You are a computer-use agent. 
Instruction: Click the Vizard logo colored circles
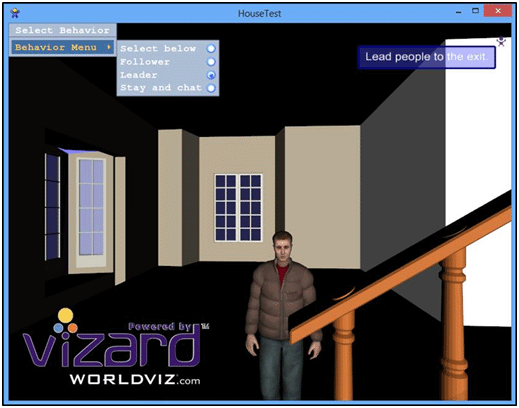65,321
